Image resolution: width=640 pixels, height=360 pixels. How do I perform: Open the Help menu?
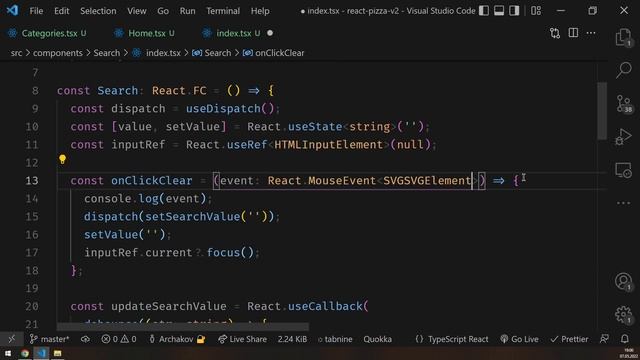click(x=260, y=11)
